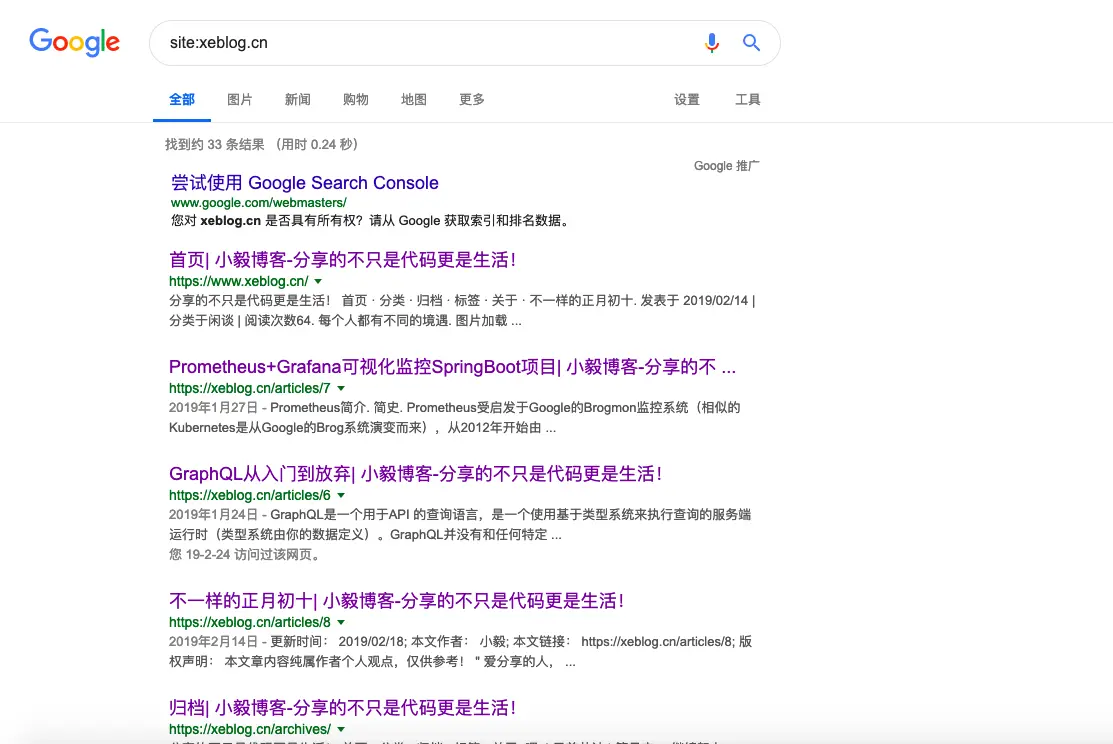
Task: Open 首页| 小毅博客 result title
Action: click(x=342, y=260)
